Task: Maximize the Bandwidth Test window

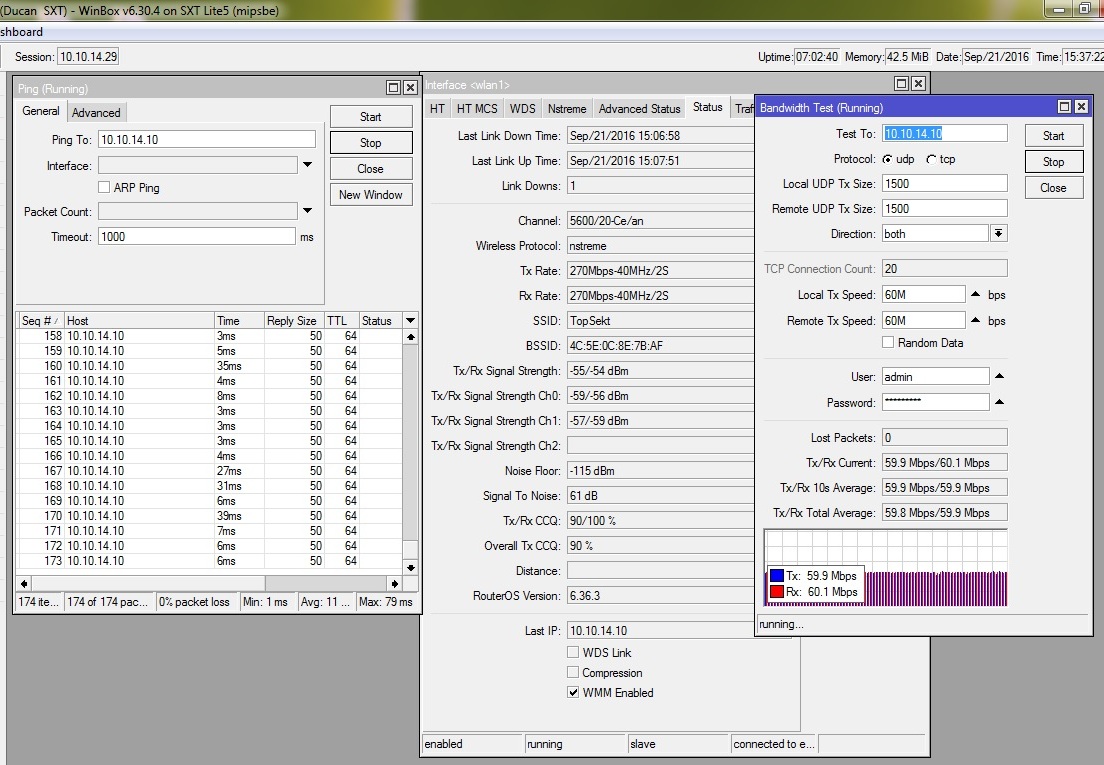Action: click(1065, 106)
